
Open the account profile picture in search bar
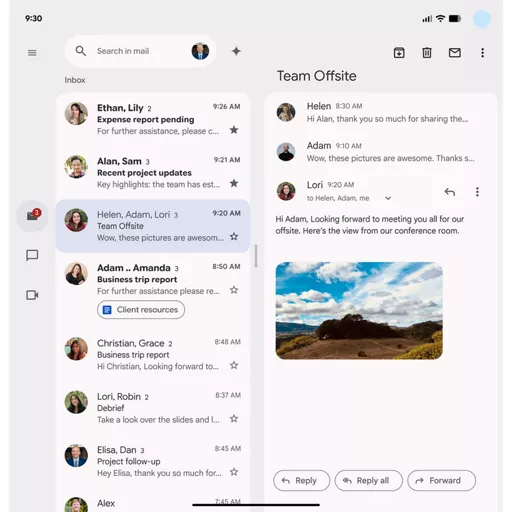(200, 51)
